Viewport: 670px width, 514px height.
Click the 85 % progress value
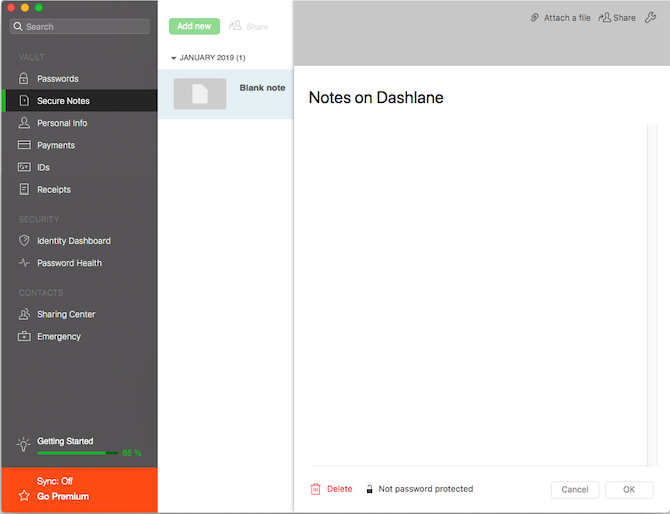click(x=132, y=453)
